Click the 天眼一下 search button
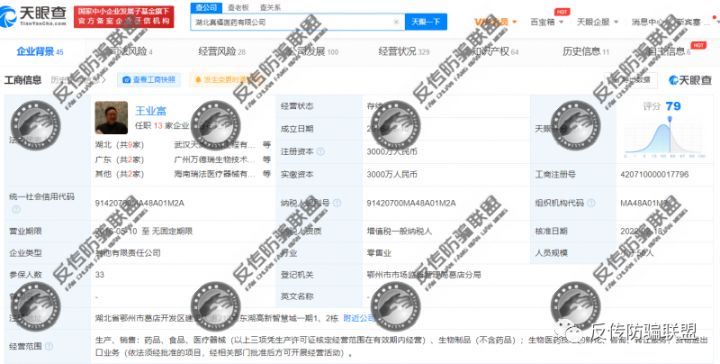The width and height of the screenshot is (720, 364). (426, 22)
